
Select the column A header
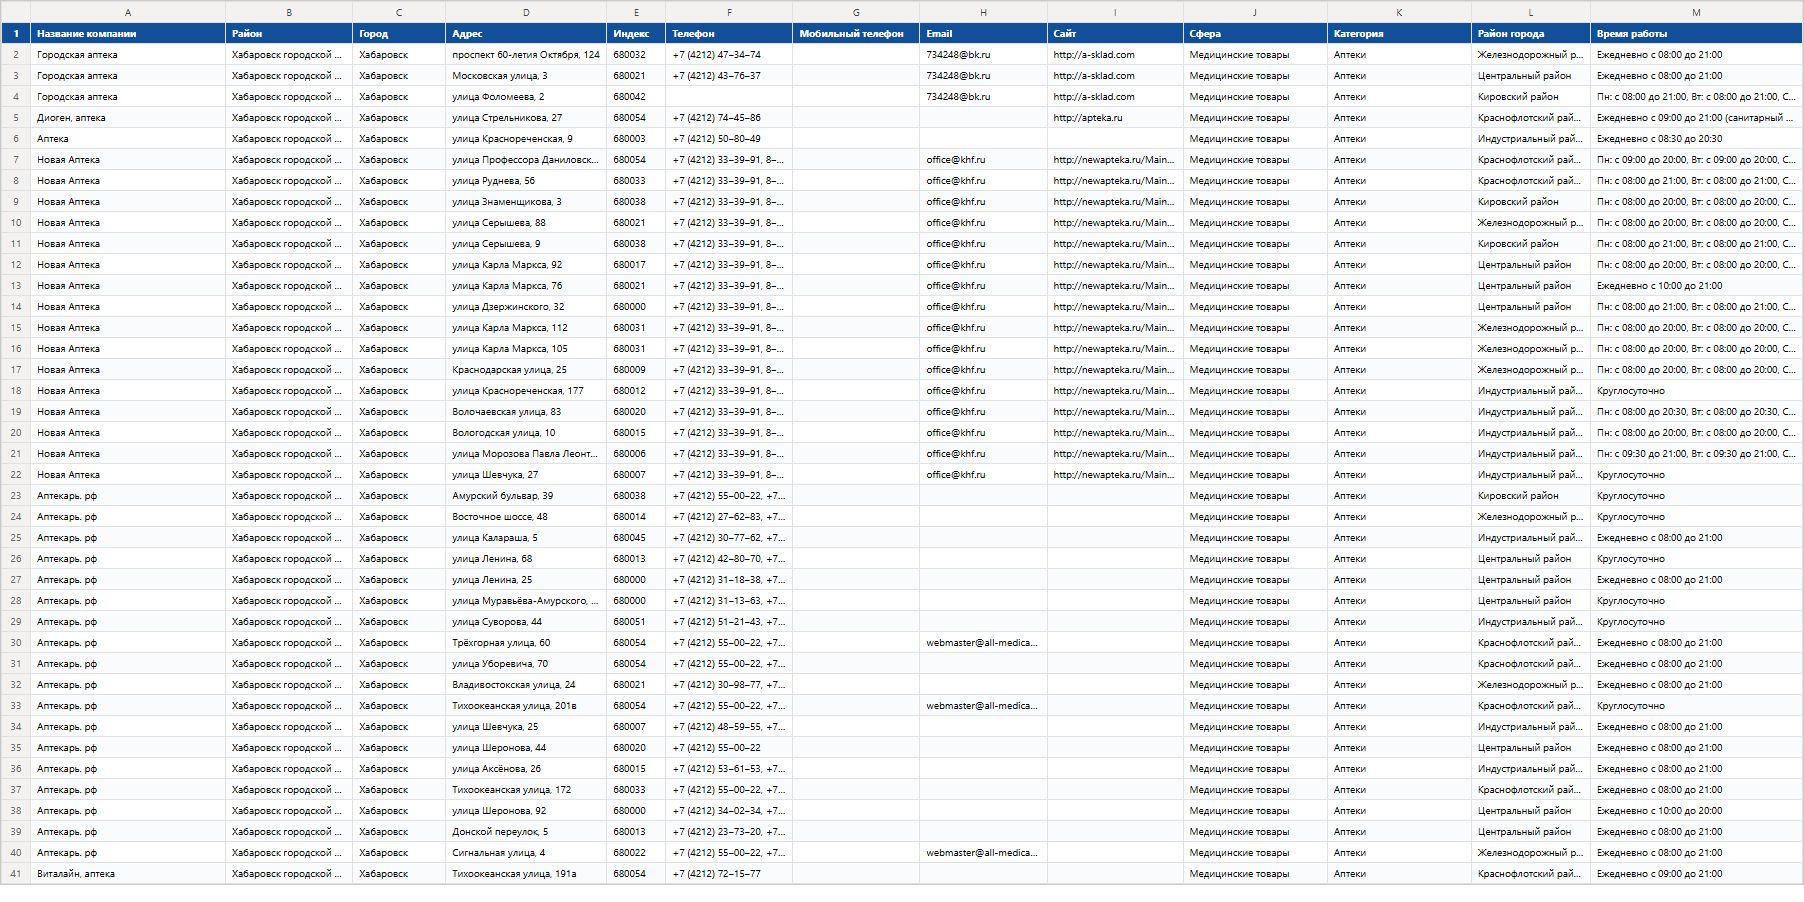pos(128,12)
